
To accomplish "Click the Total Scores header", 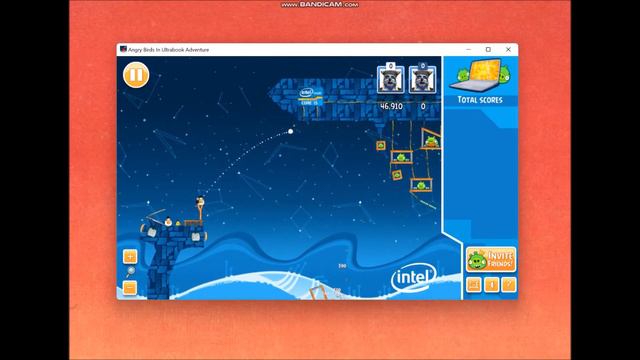I will click(x=480, y=100).
